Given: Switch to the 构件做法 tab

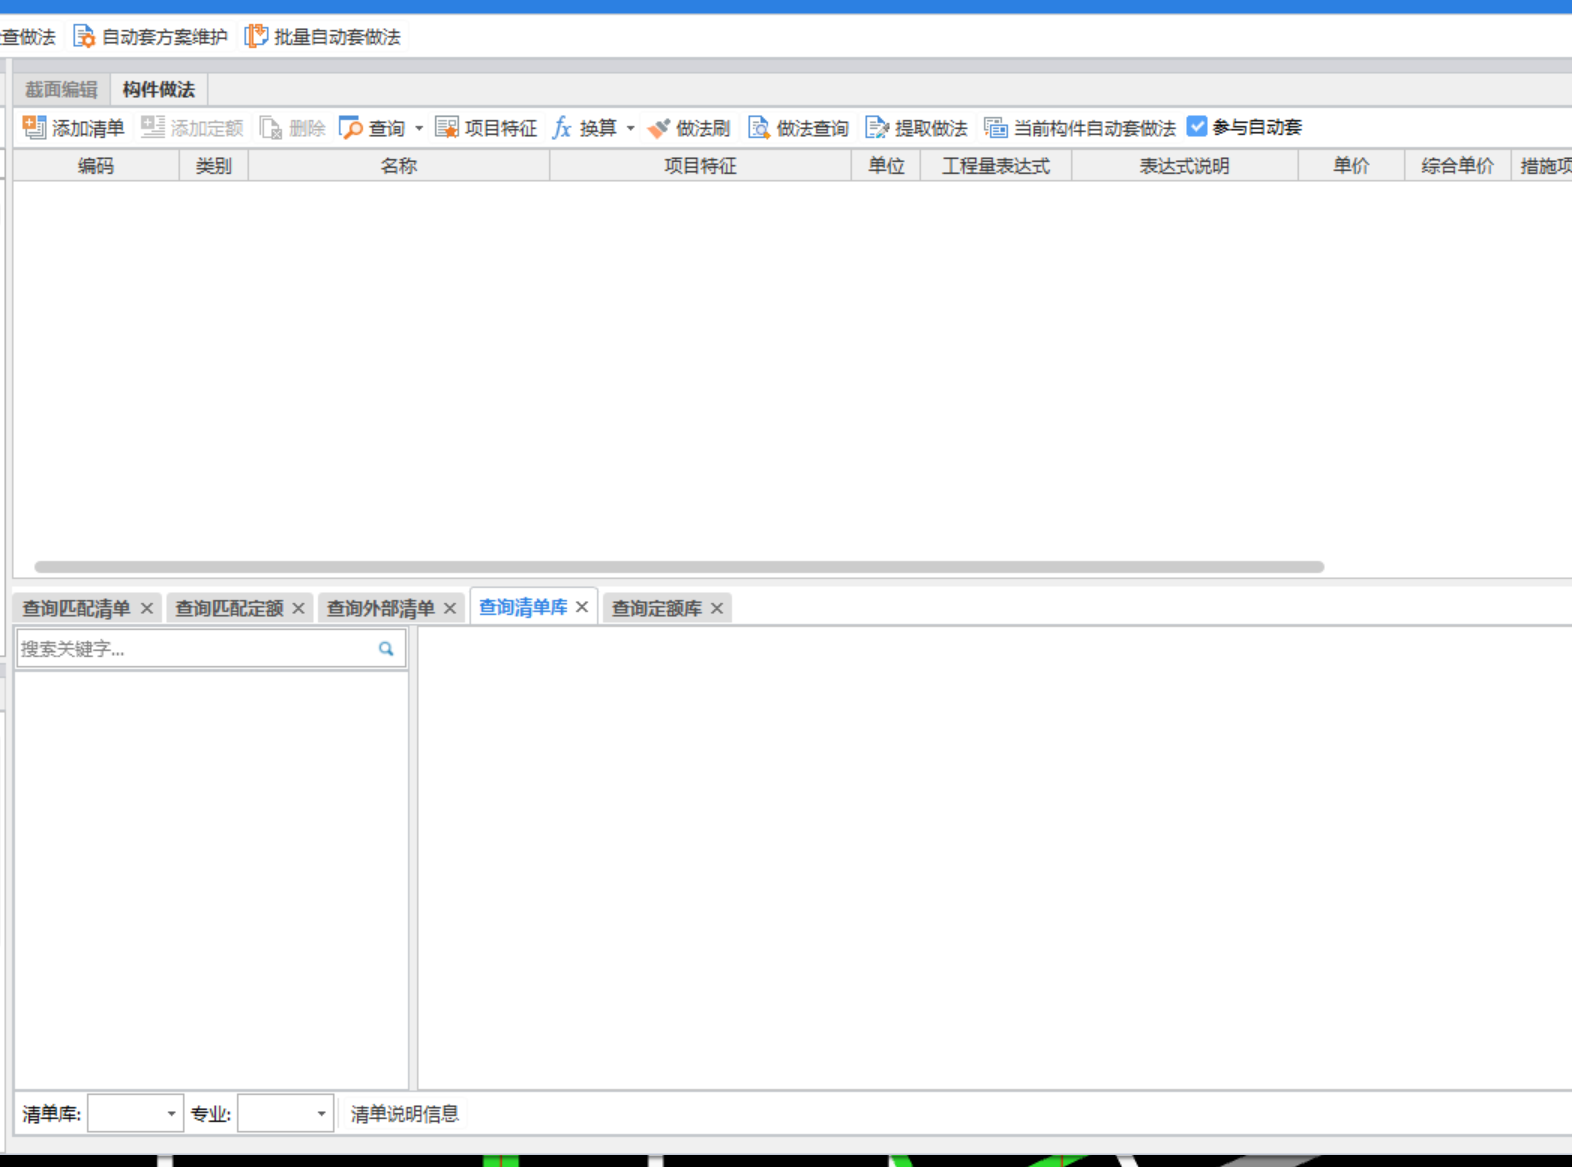Looking at the screenshot, I should click(x=159, y=90).
